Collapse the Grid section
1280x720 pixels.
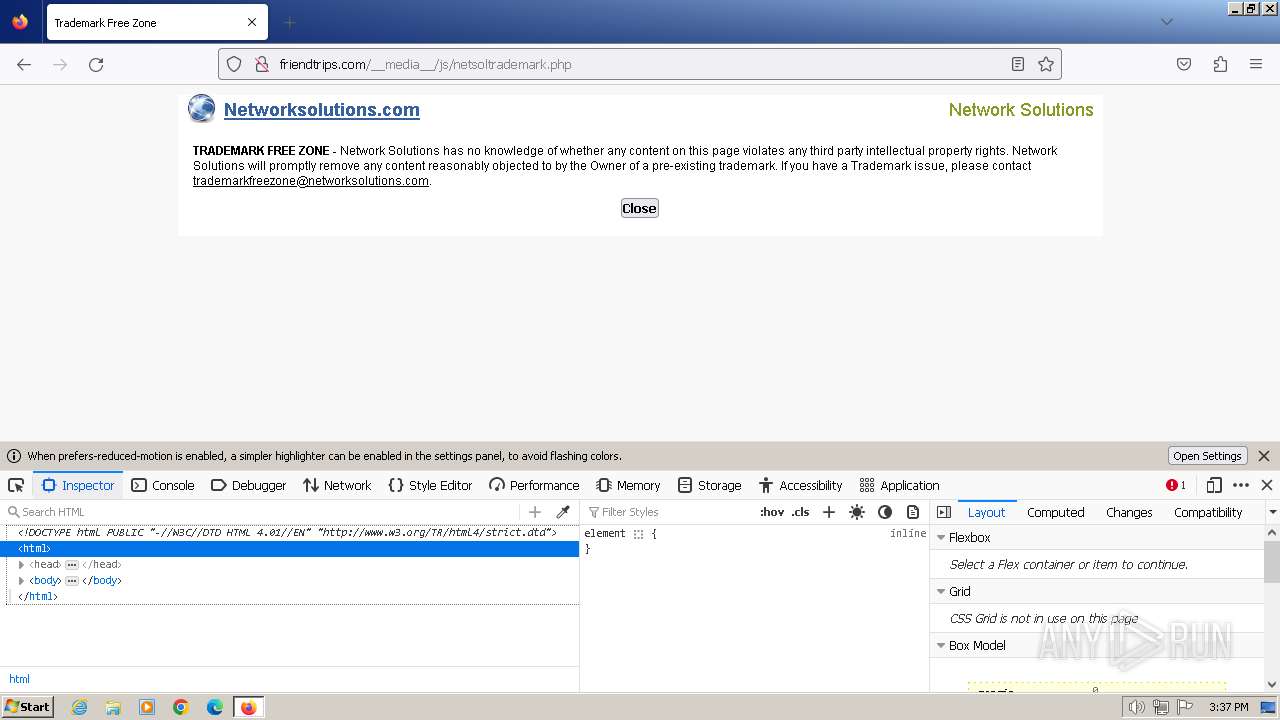[941, 592]
